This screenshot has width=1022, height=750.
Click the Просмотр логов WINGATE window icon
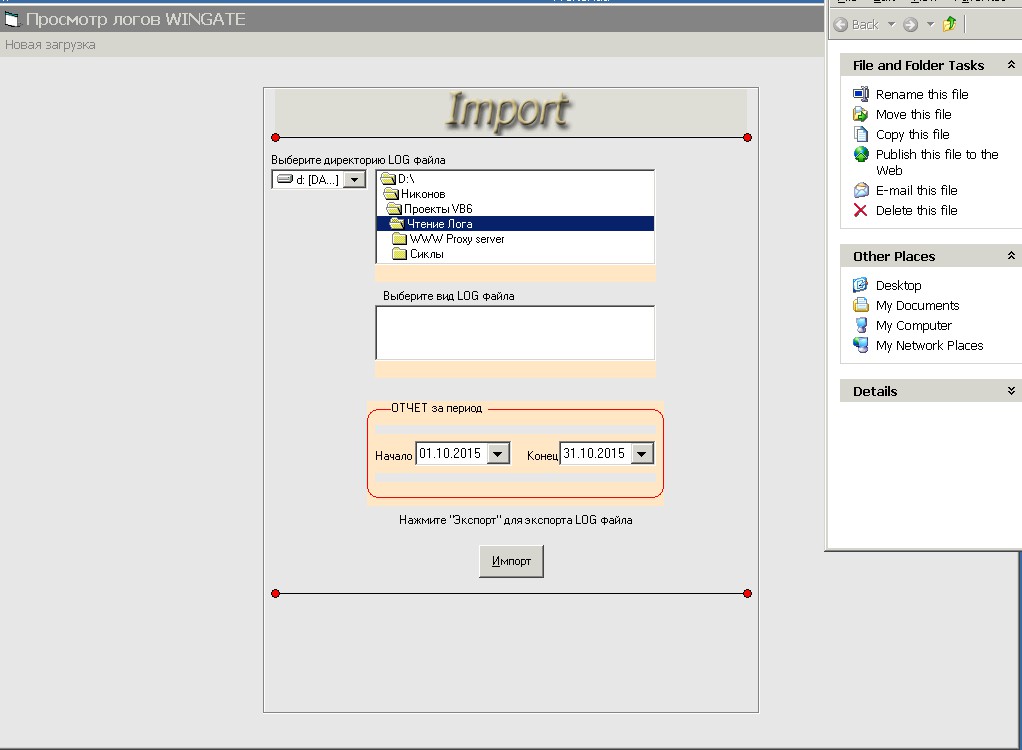pos(12,20)
